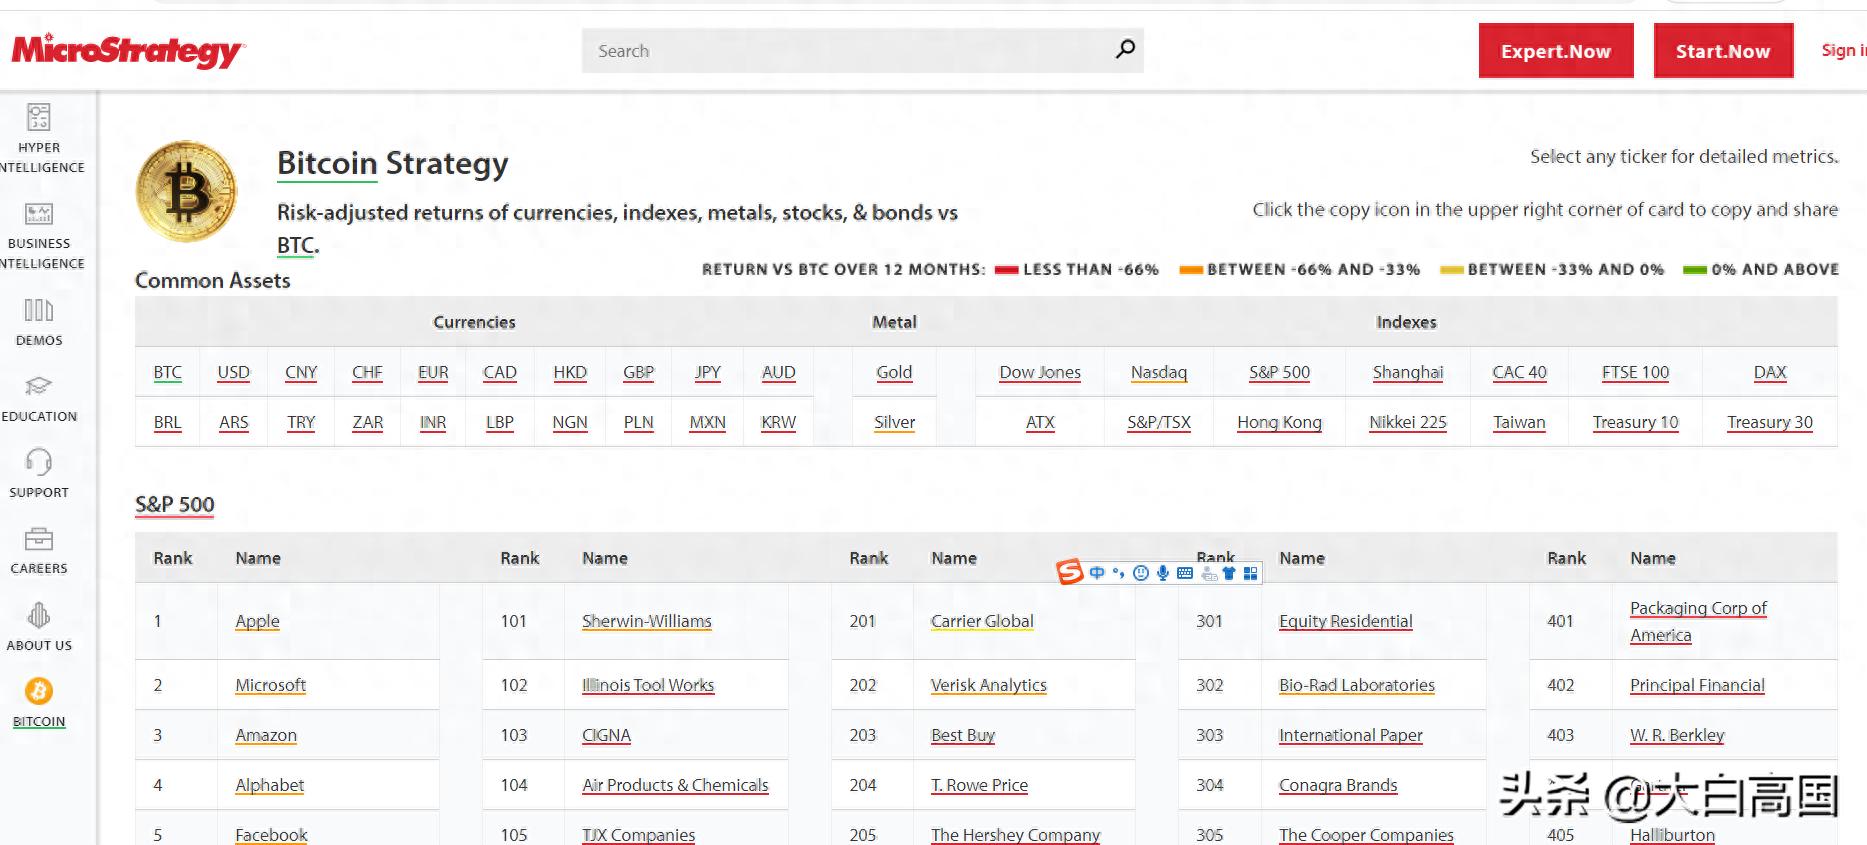Open the Hong Kong index
Viewport: 1867px width, 845px height.
pos(1279,422)
